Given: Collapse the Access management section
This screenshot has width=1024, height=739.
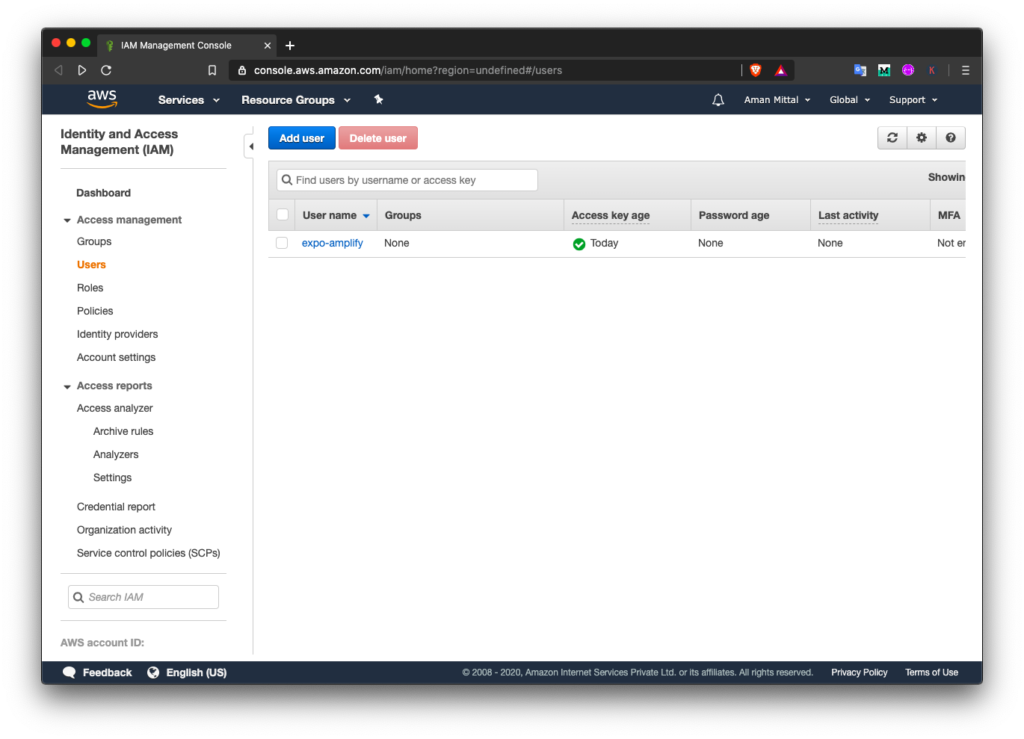Looking at the screenshot, I should 67,220.
